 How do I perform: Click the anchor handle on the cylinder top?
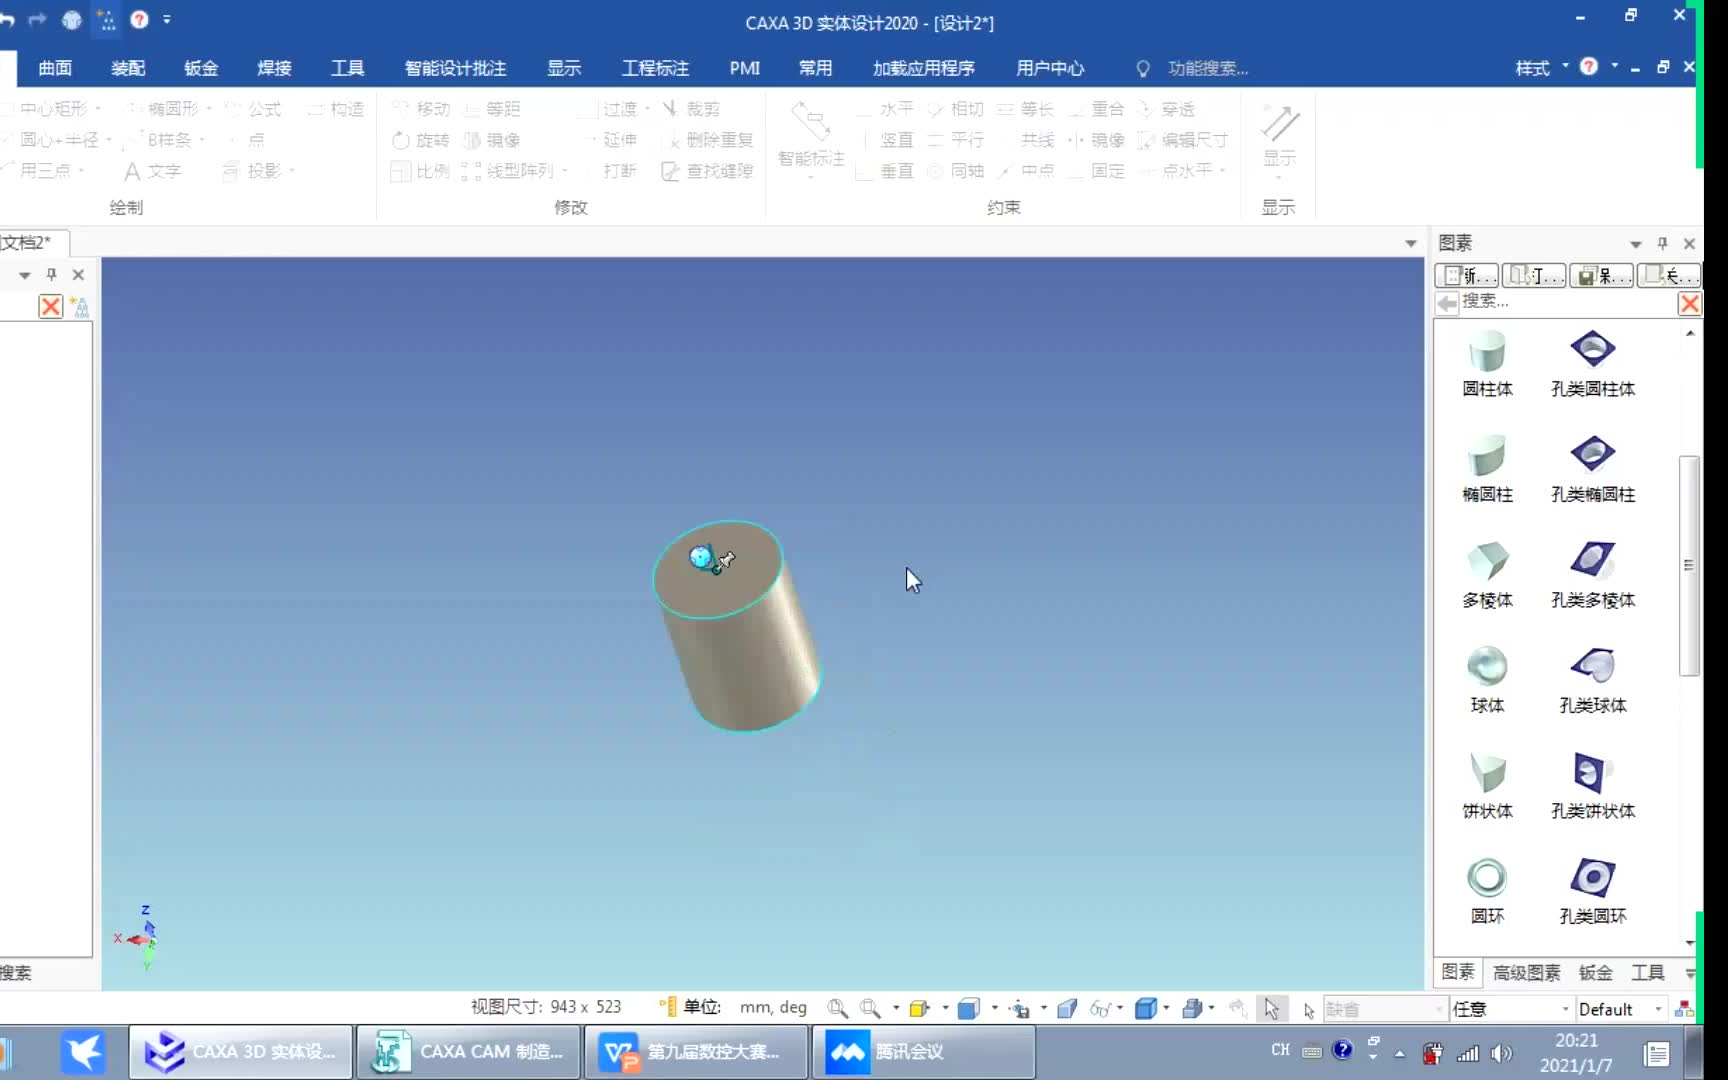(x=701, y=557)
